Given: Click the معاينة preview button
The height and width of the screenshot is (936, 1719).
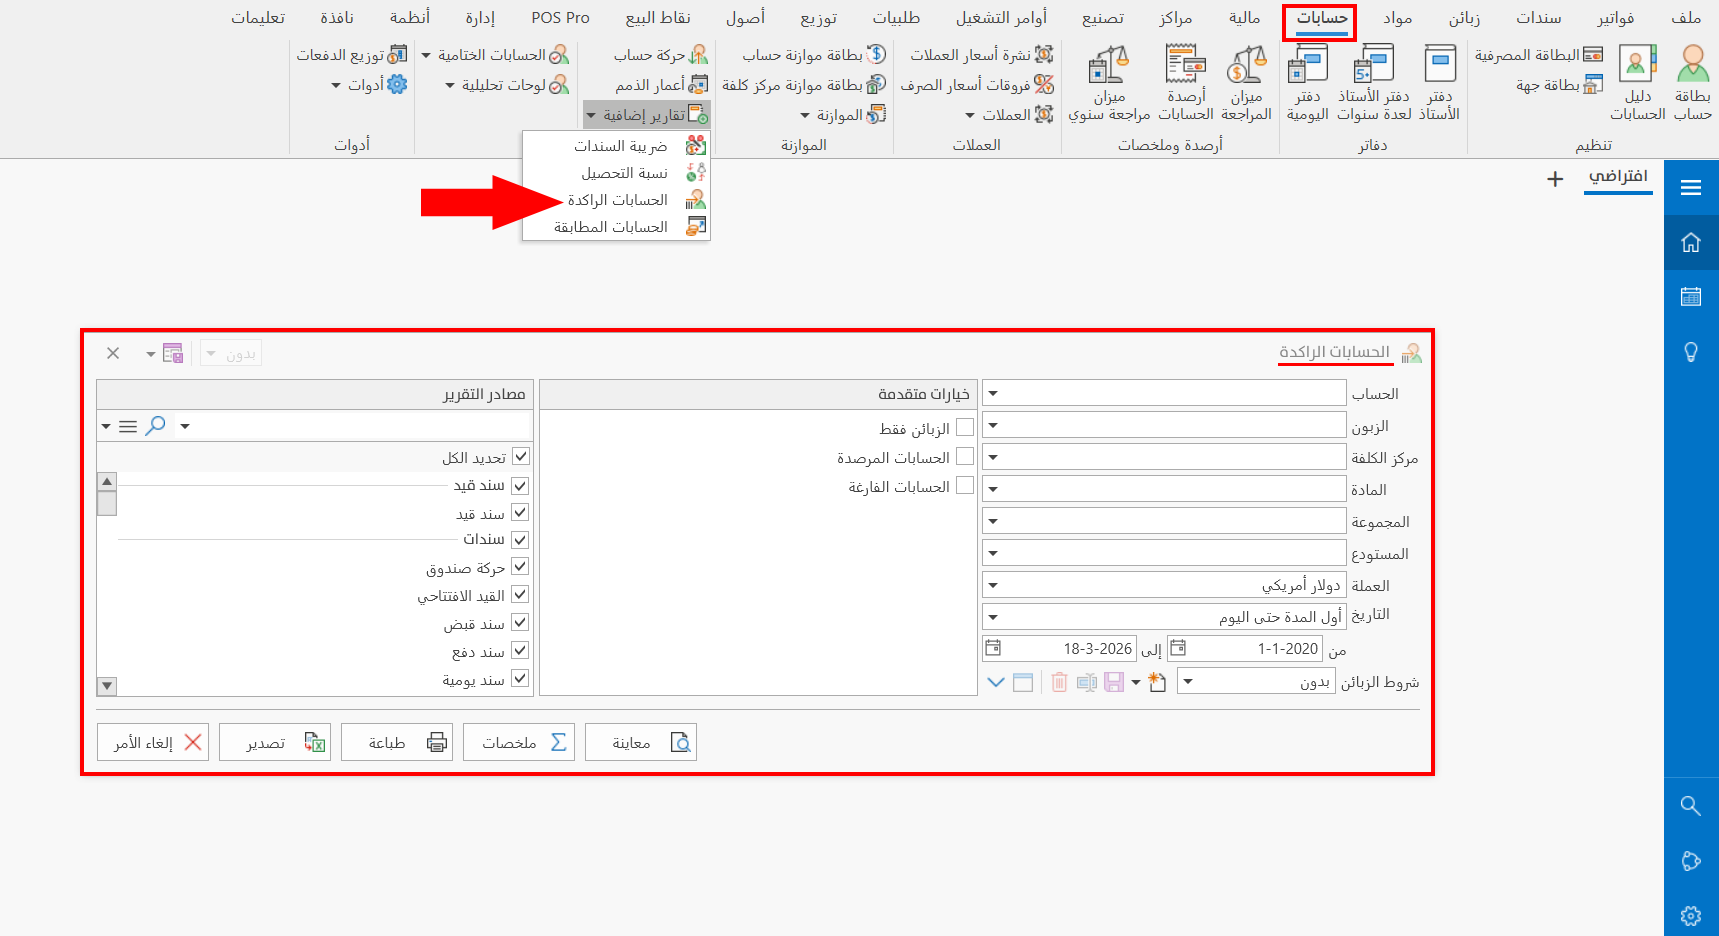Looking at the screenshot, I should 641,742.
